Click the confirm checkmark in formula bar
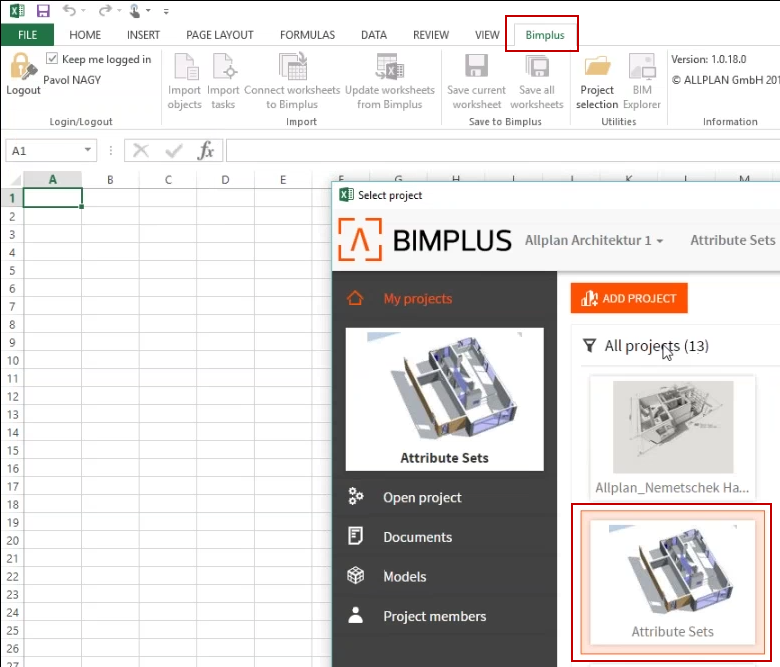 [174, 150]
